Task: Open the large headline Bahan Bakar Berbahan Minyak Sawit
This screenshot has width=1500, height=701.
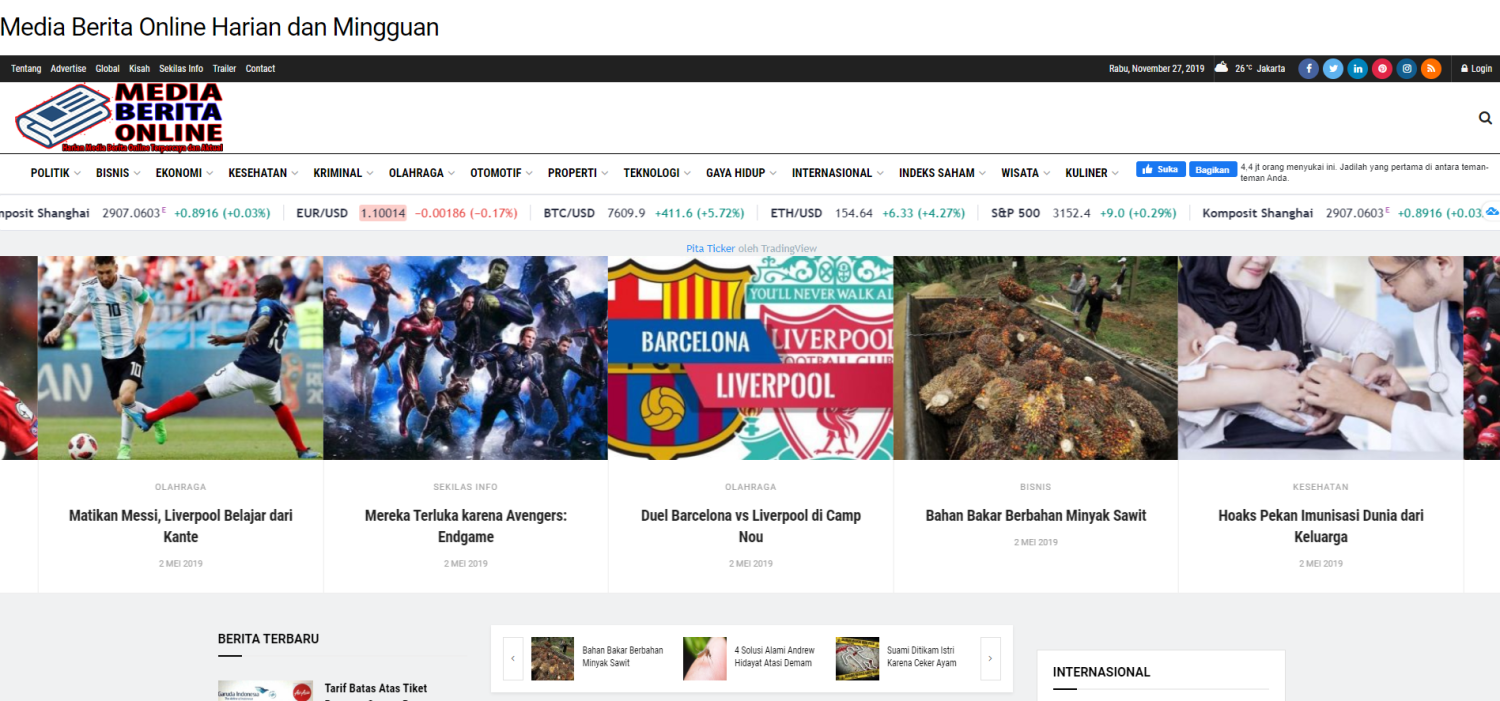Action: pyautogui.click(x=1036, y=516)
